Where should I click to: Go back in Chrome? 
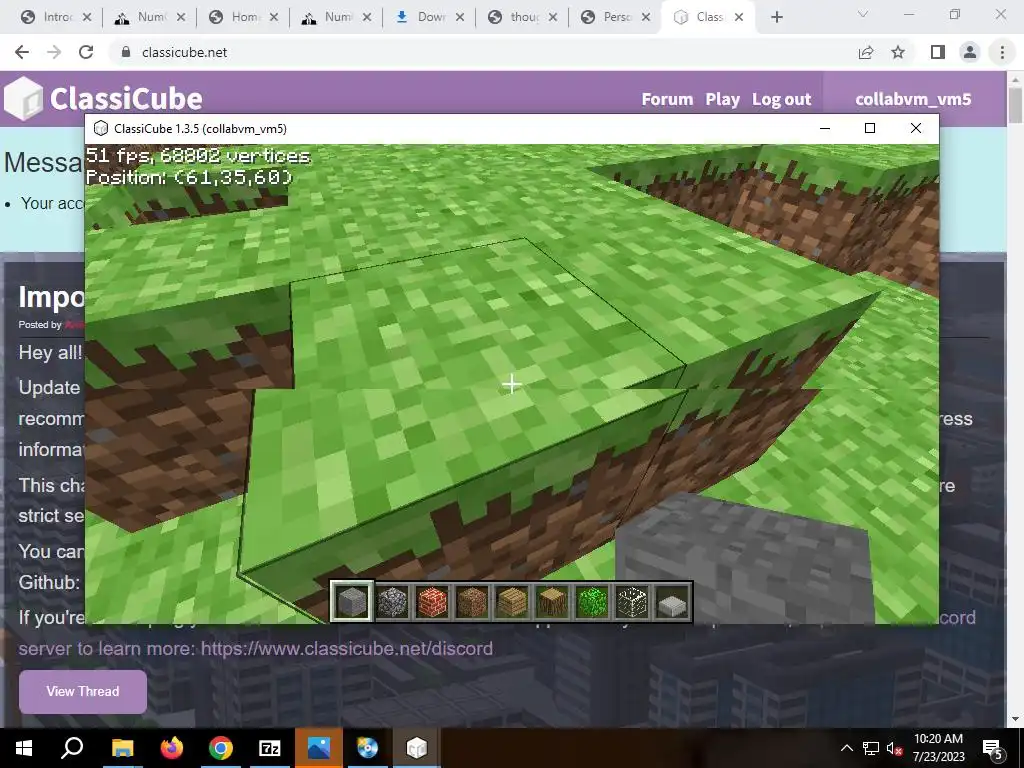22,52
